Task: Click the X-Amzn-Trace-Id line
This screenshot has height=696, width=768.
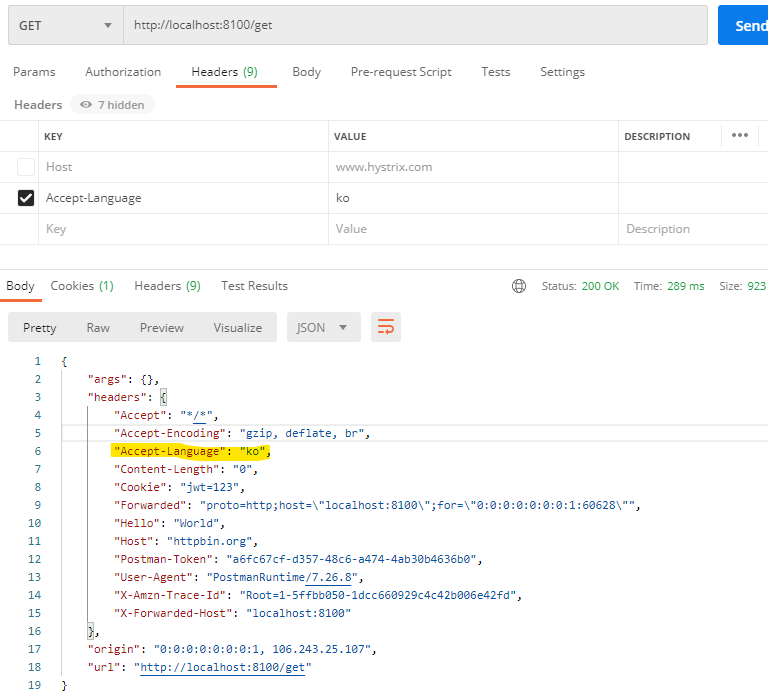Action: pyautogui.click(x=318, y=595)
